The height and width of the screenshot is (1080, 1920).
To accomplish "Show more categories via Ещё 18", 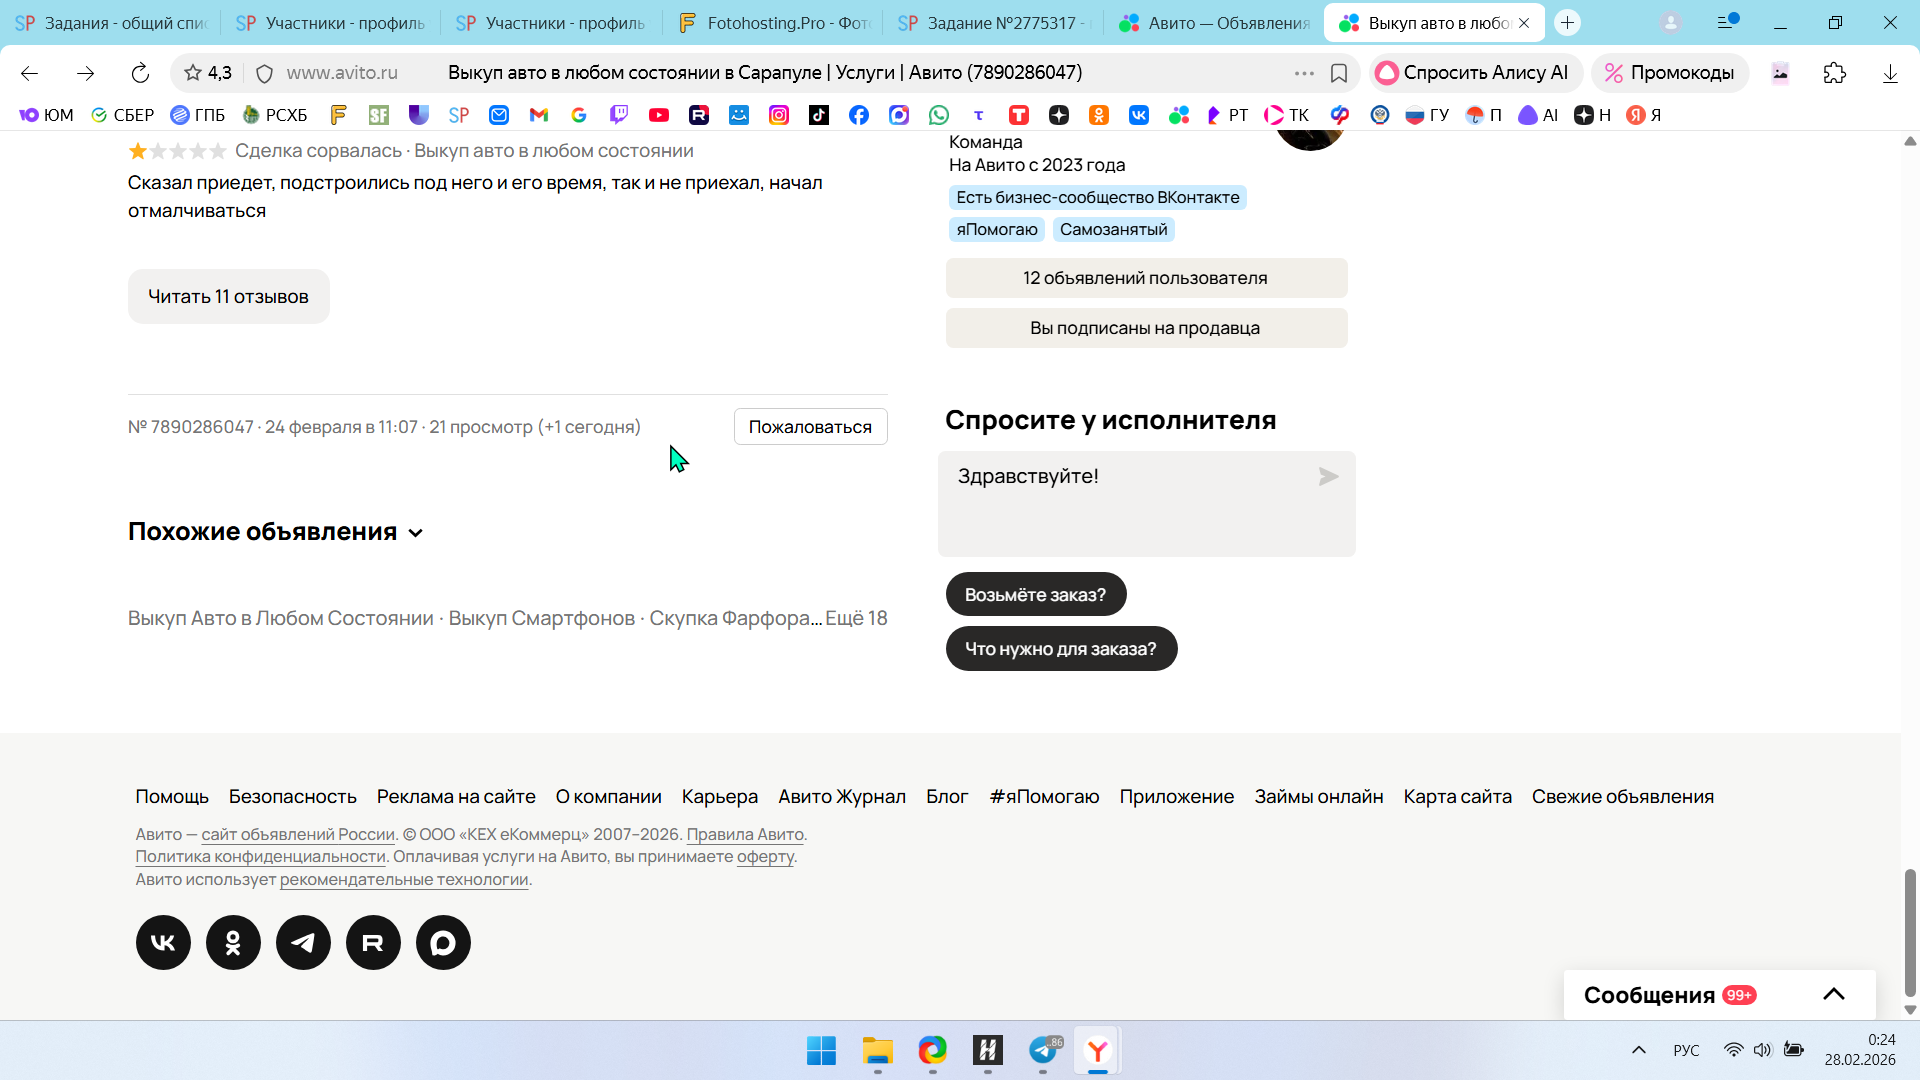I will pos(856,618).
